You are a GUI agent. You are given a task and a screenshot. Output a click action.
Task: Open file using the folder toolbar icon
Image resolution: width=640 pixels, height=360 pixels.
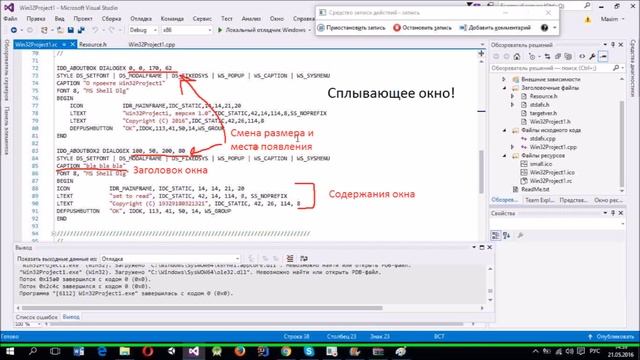(60, 30)
